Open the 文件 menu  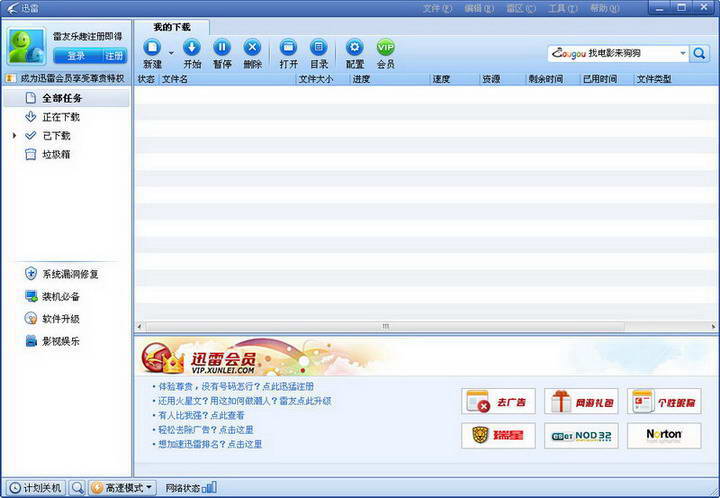point(437,8)
